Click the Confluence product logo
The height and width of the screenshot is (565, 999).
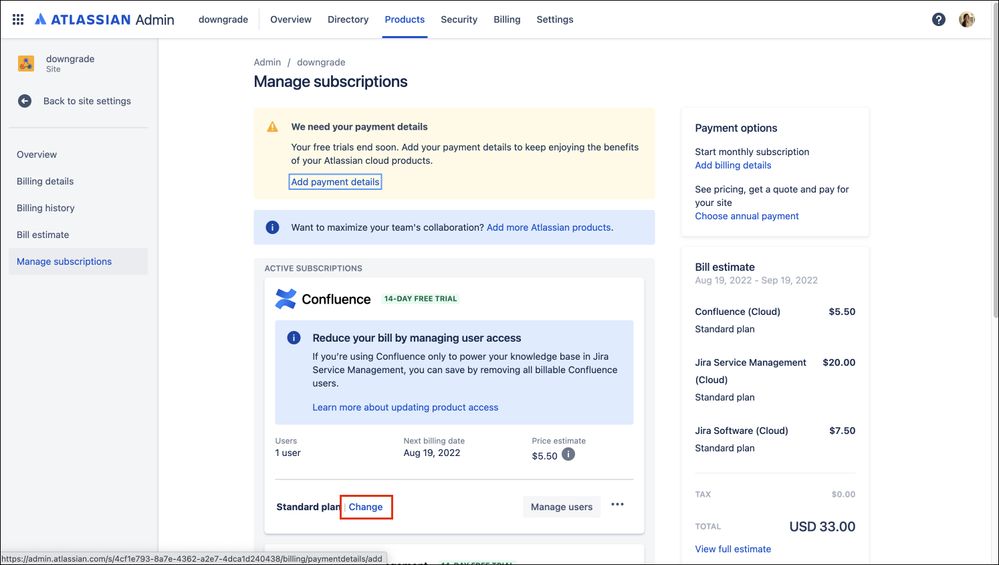285,299
